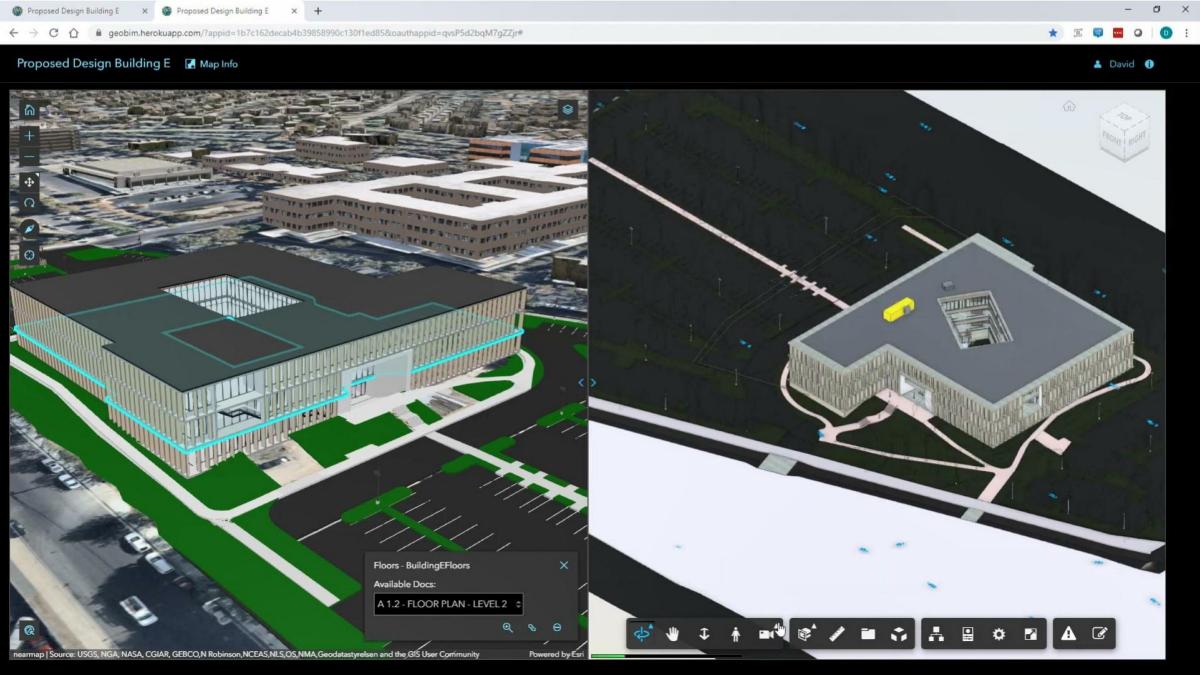Close the Floors - BuildingEFloors popup
1200x675 pixels.
[x=563, y=565]
